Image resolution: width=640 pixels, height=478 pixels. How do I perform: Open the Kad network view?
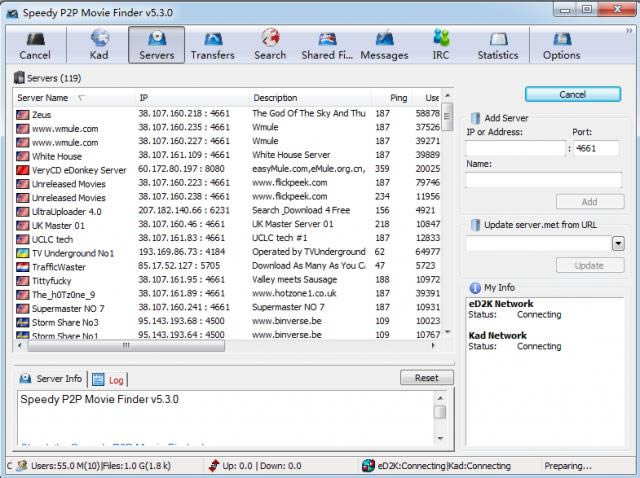(x=99, y=45)
